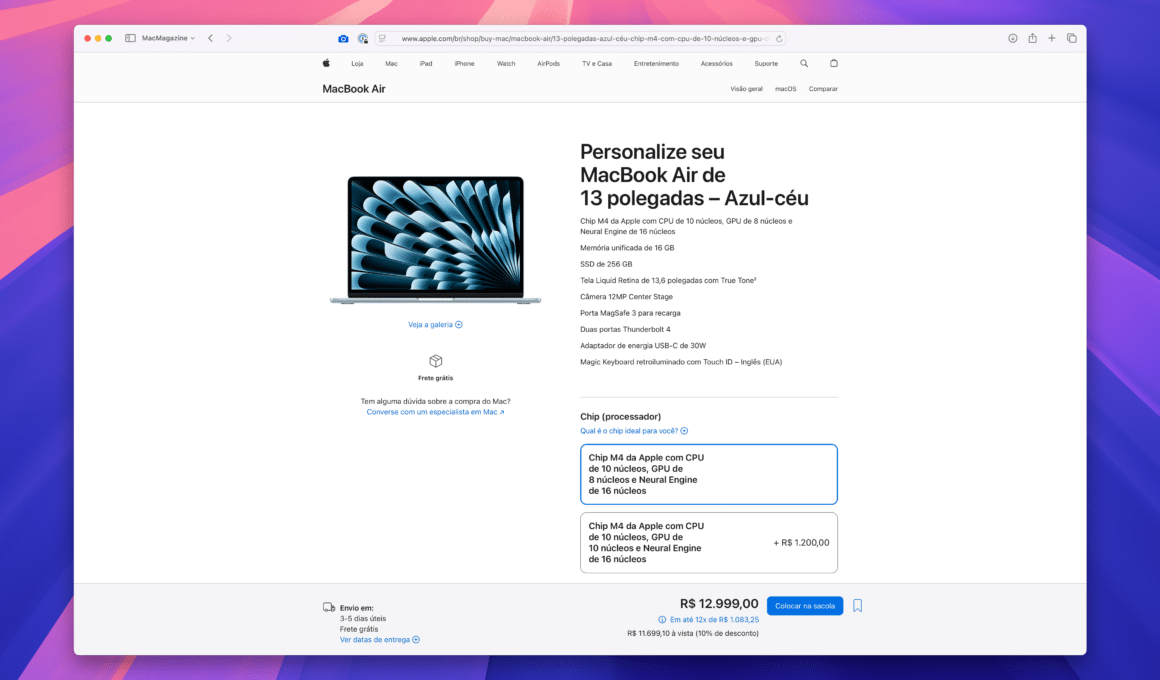1160x680 pixels.
Task: Open the Loja menu
Action: (357, 64)
